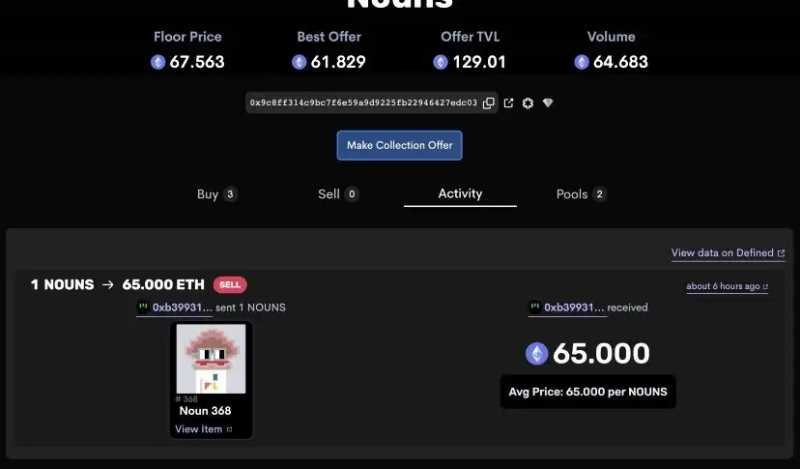Viewport: 800px width, 469px height.
Task: Click the sender's wallet avatar icon
Action: (x=143, y=307)
